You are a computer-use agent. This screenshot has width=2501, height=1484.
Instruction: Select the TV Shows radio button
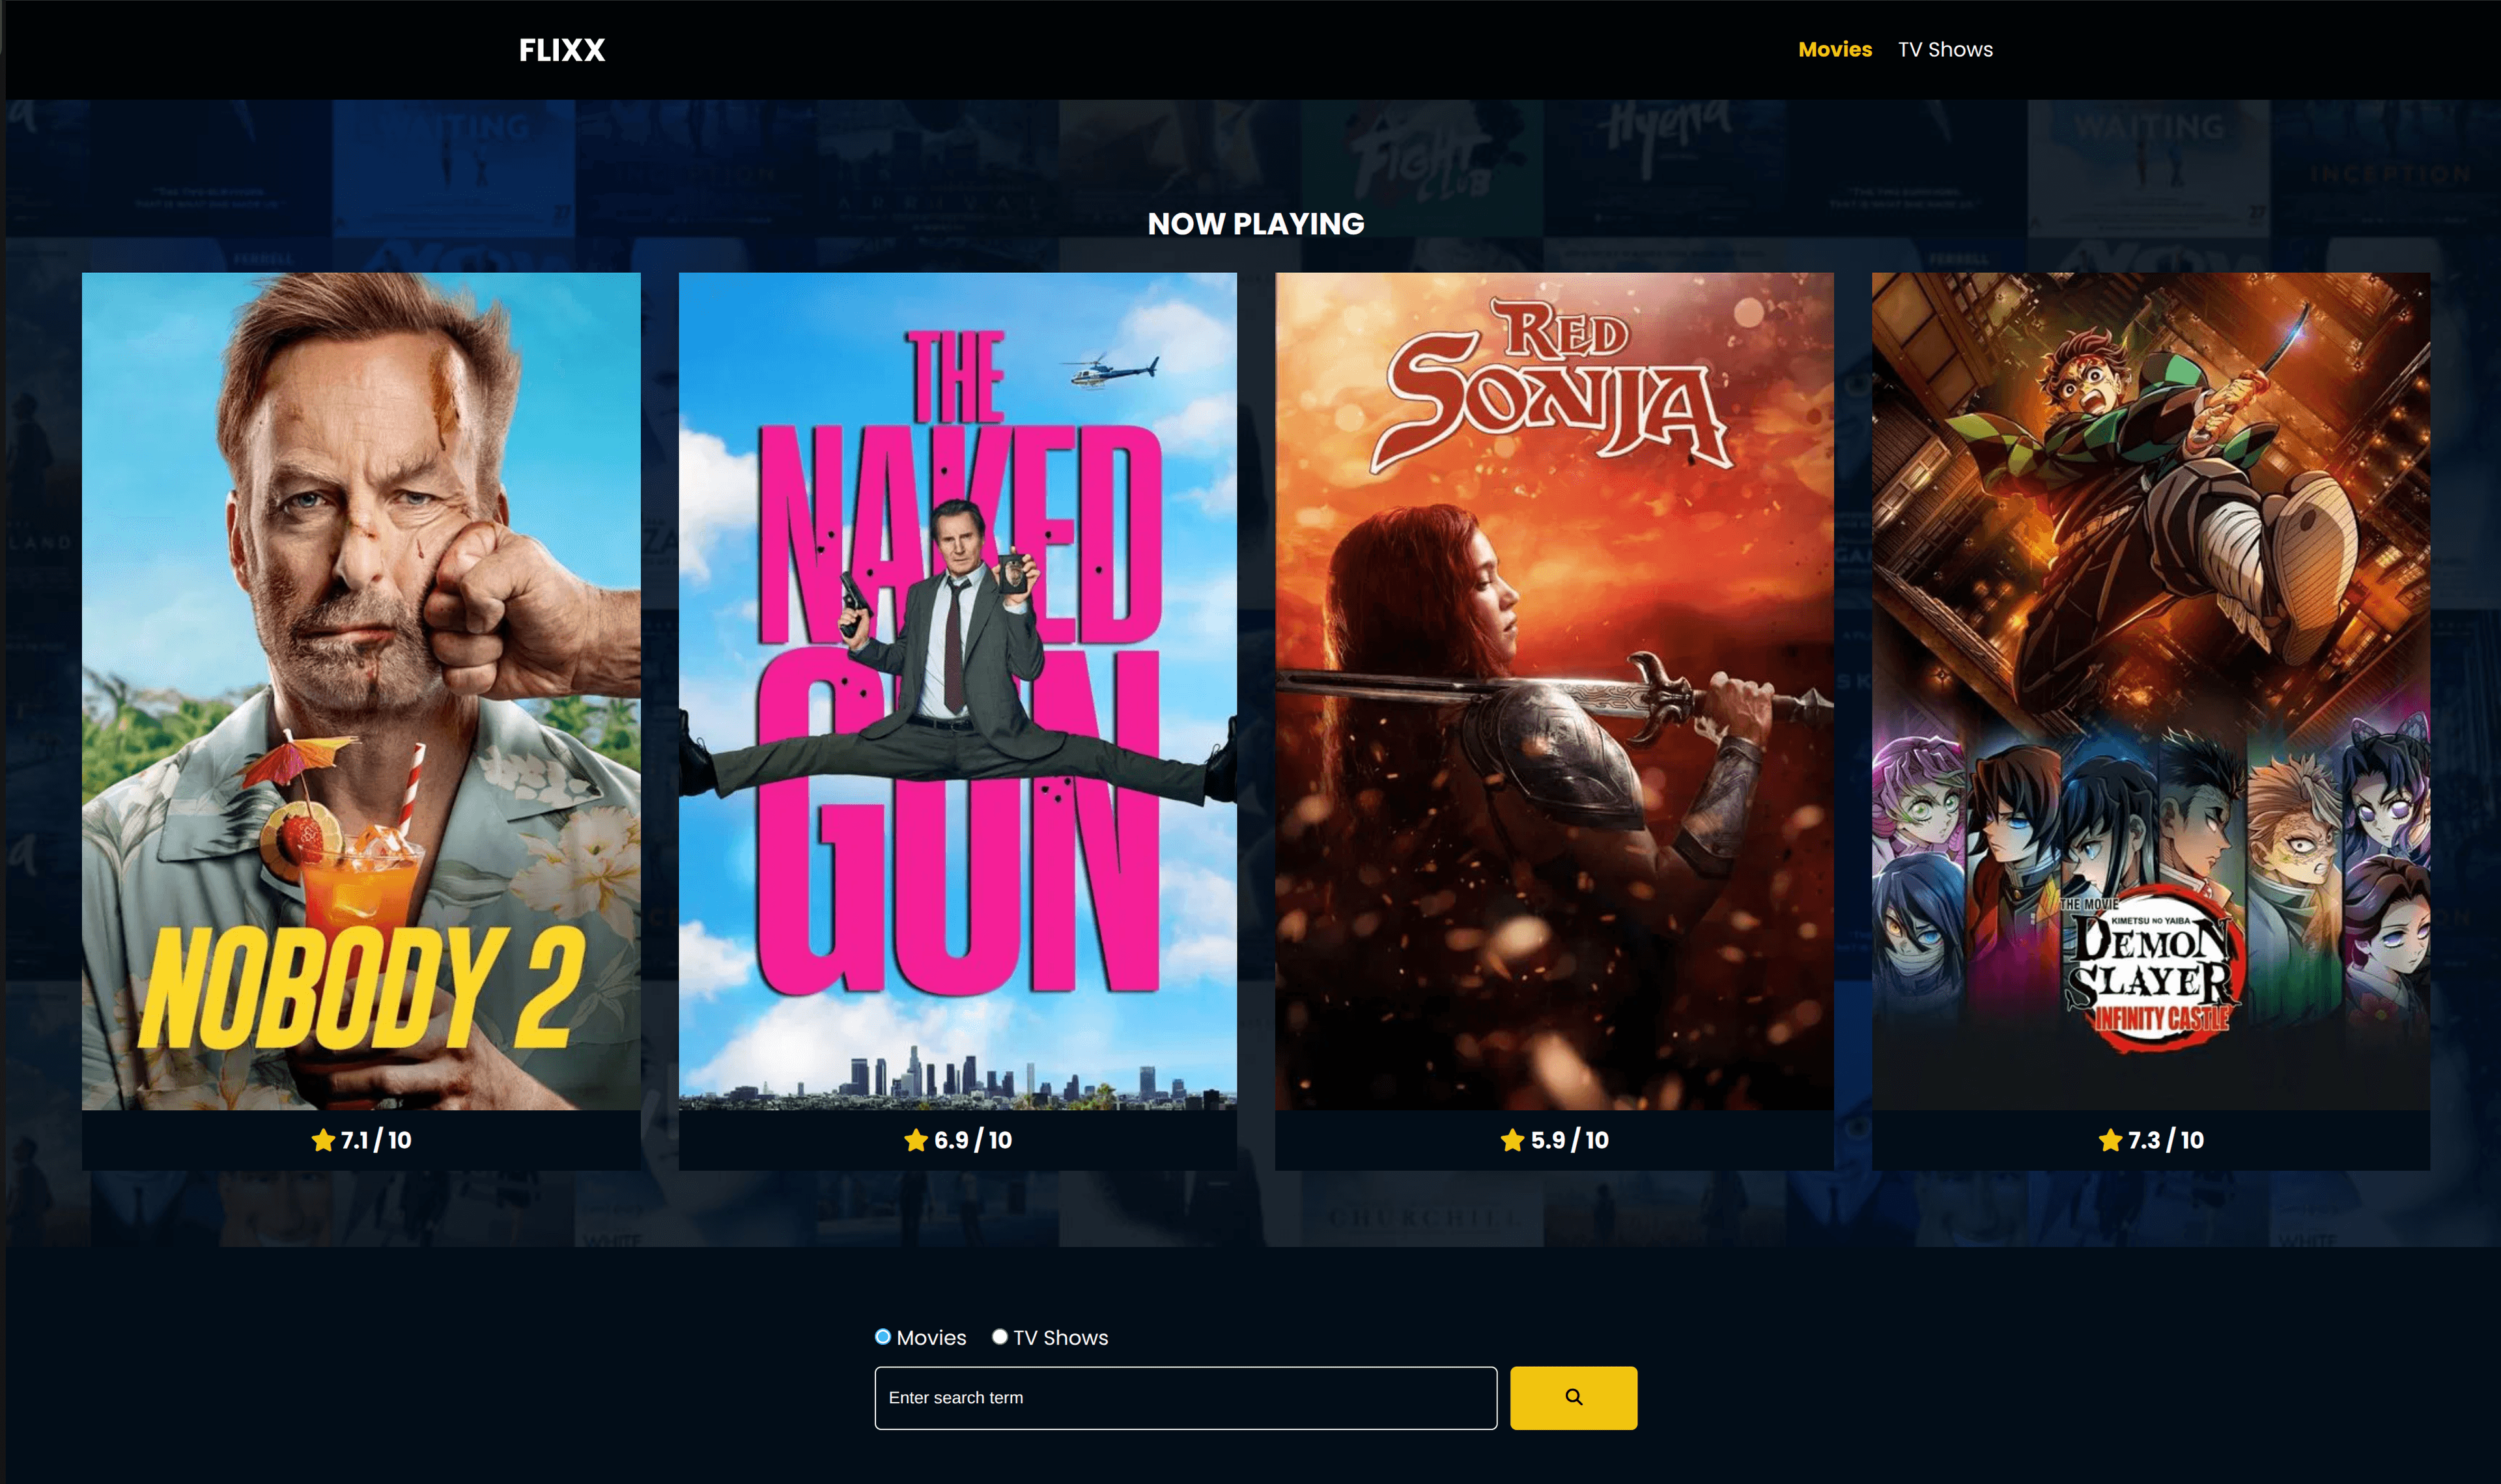(998, 1336)
